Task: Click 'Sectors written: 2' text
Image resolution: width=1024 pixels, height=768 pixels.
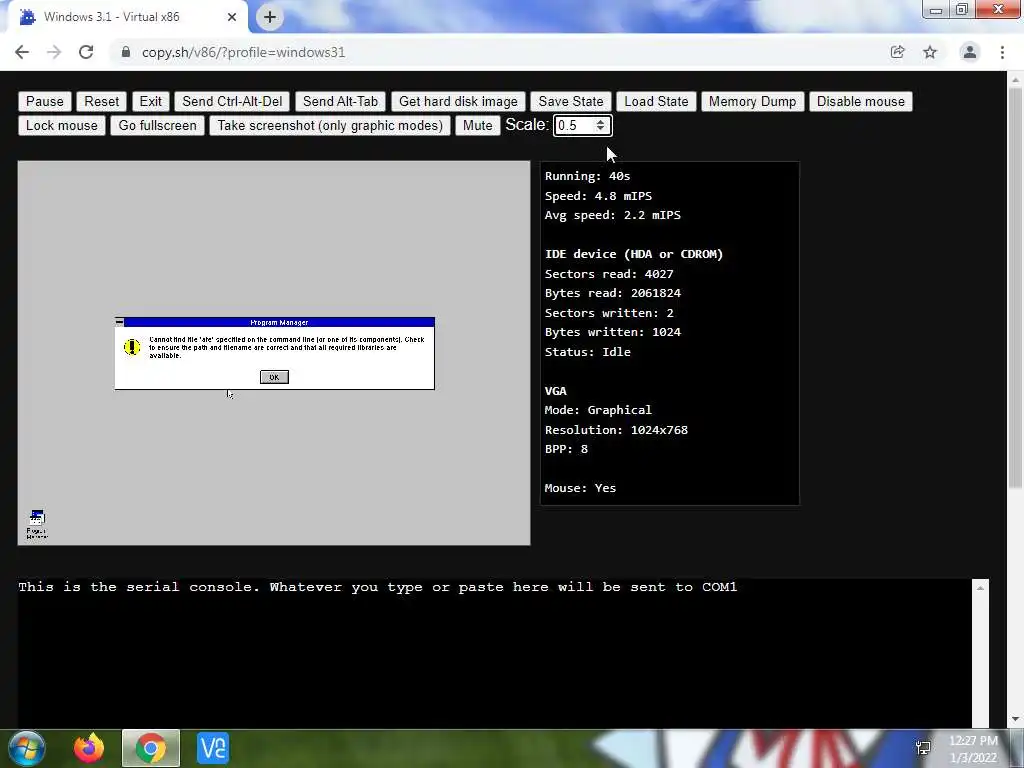Action: tap(609, 313)
